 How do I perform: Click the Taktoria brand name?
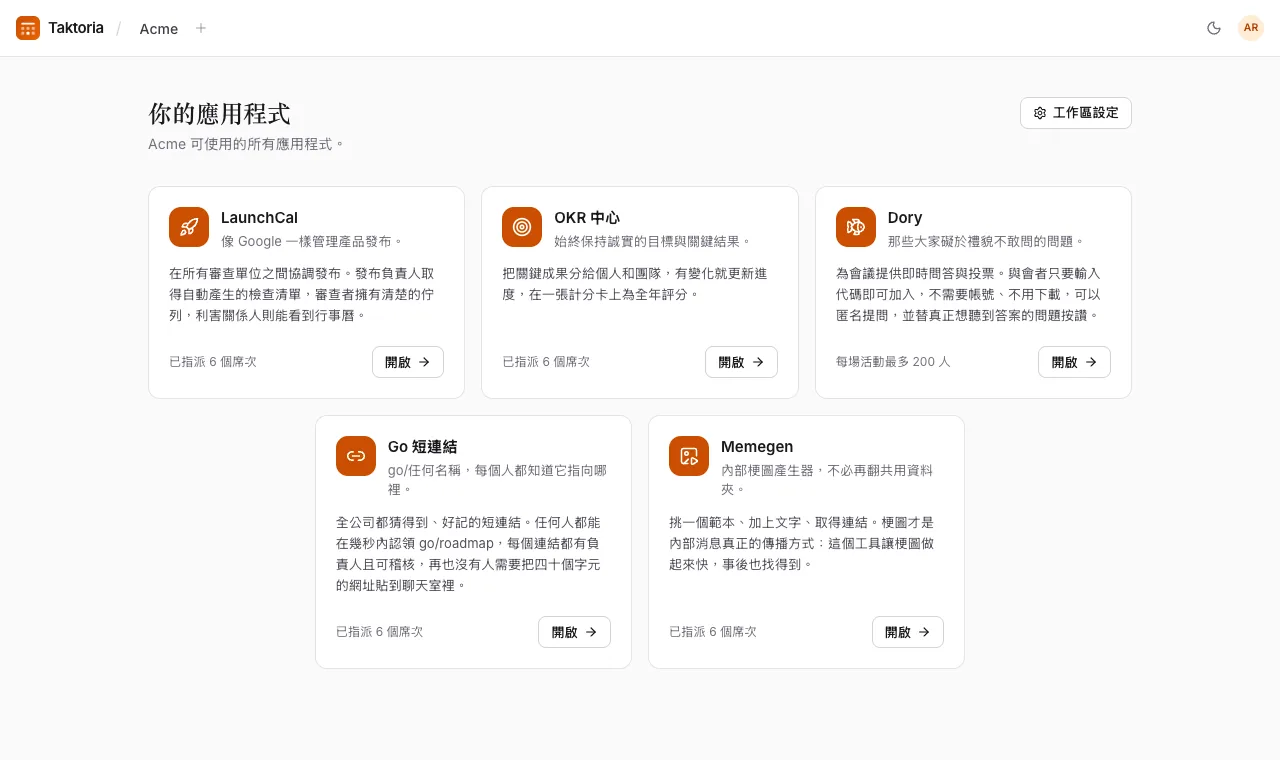tap(76, 28)
